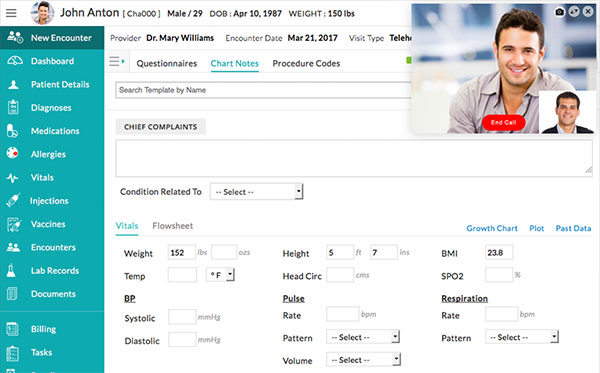Viewport: 600px width, 373px height.
Task: Click the Pulse Rate bpm field
Action: (x=342, y=314)
